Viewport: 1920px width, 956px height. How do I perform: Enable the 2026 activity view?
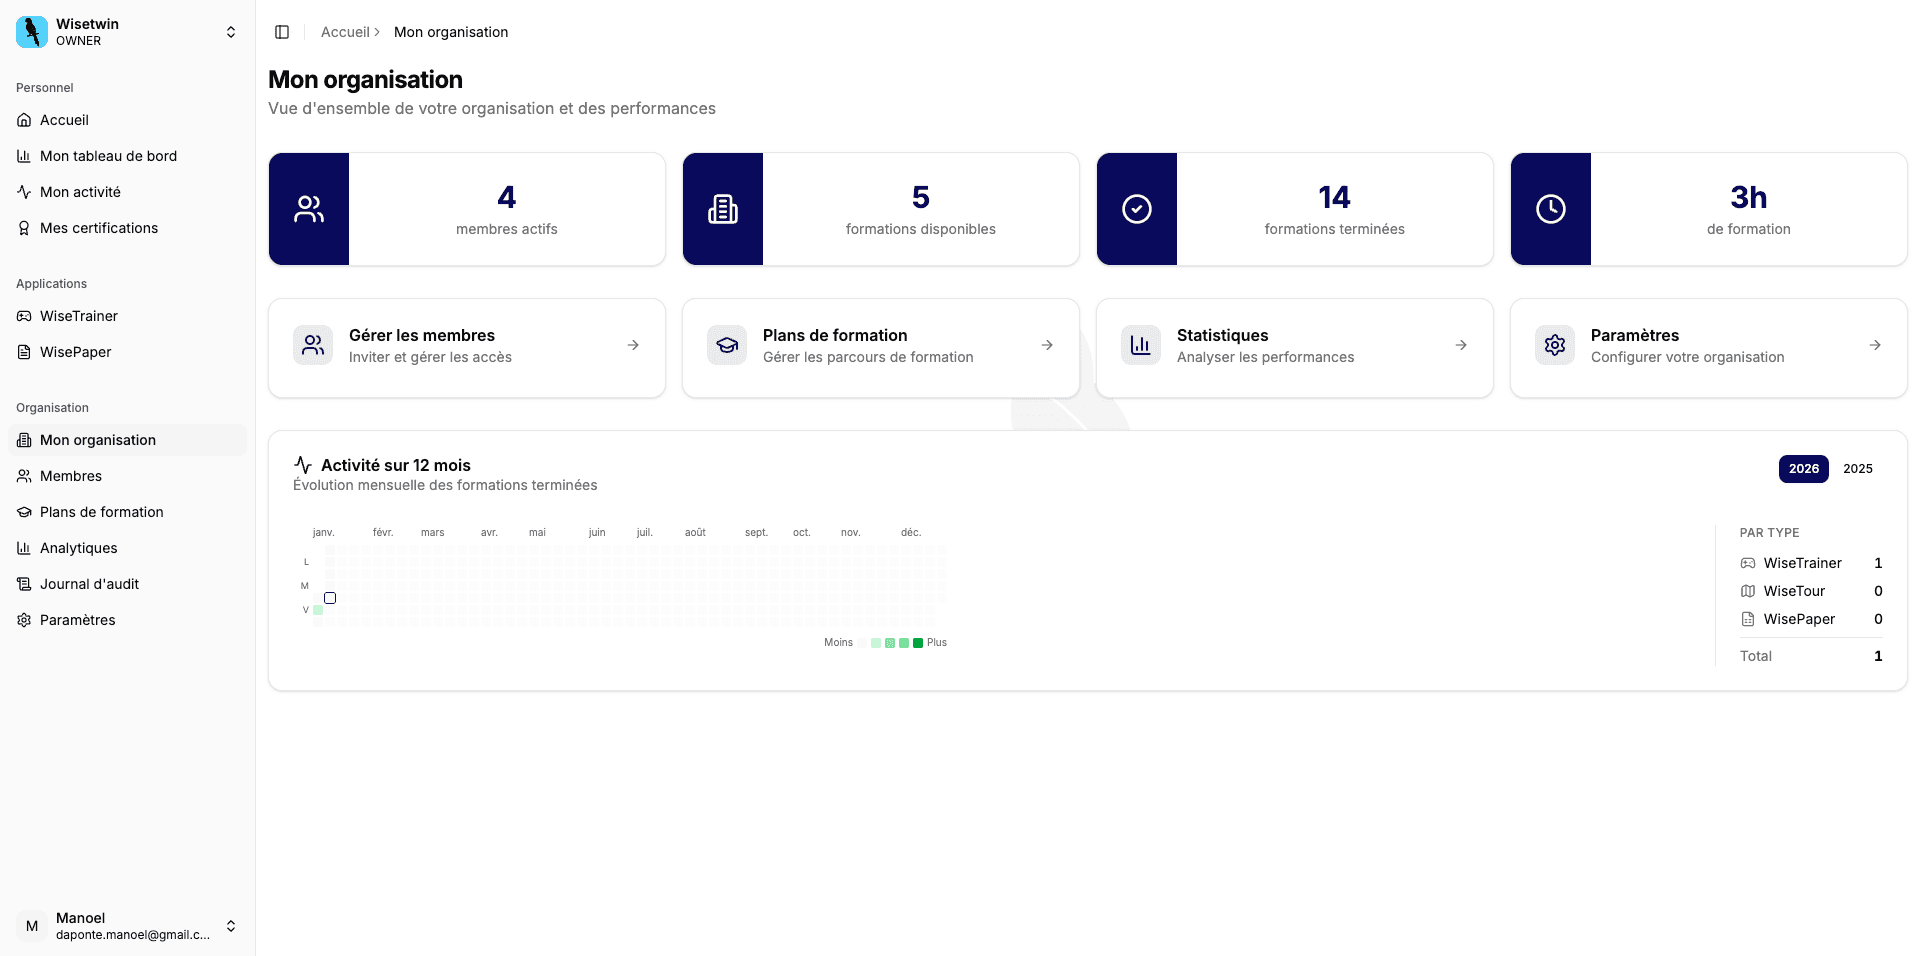click(x=1803, y=468)
